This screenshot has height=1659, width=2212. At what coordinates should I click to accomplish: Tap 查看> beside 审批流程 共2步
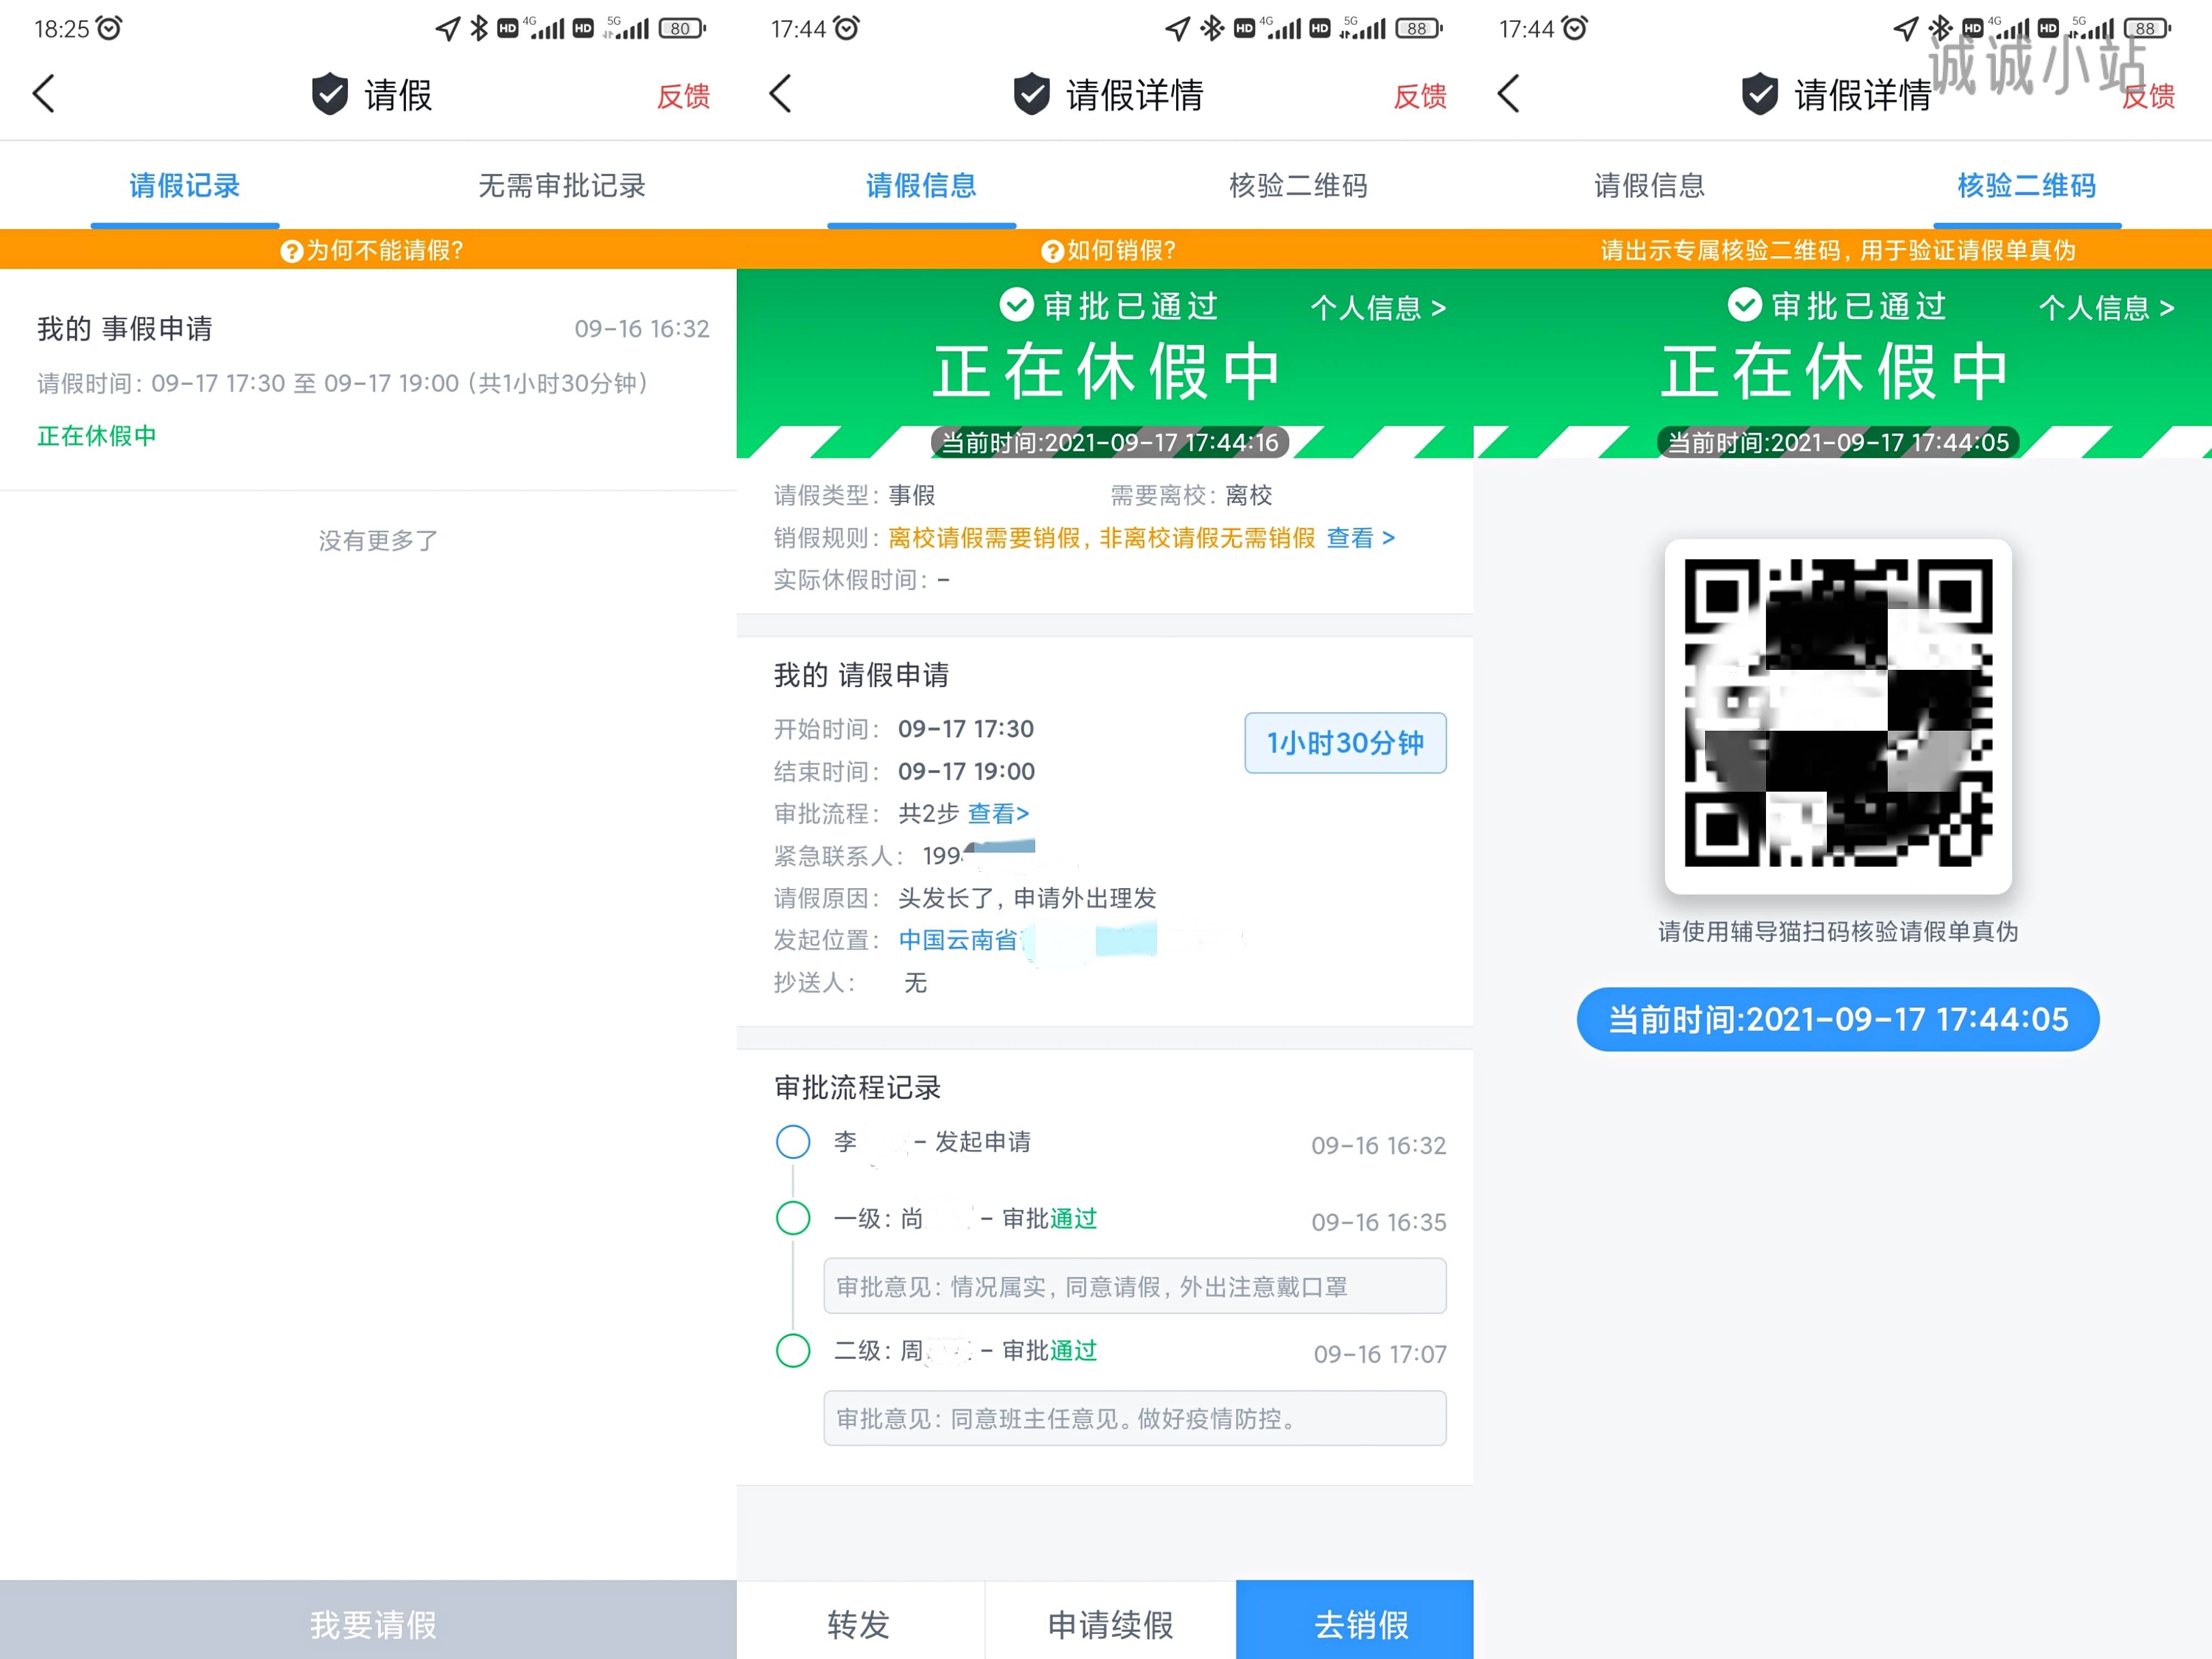(998, 813)
